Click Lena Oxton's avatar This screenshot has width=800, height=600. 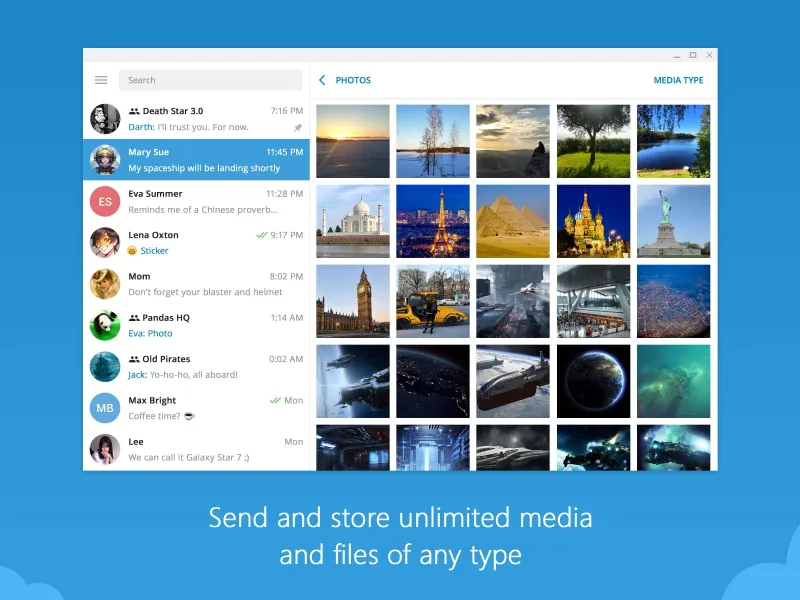click(x=105, y=242)
